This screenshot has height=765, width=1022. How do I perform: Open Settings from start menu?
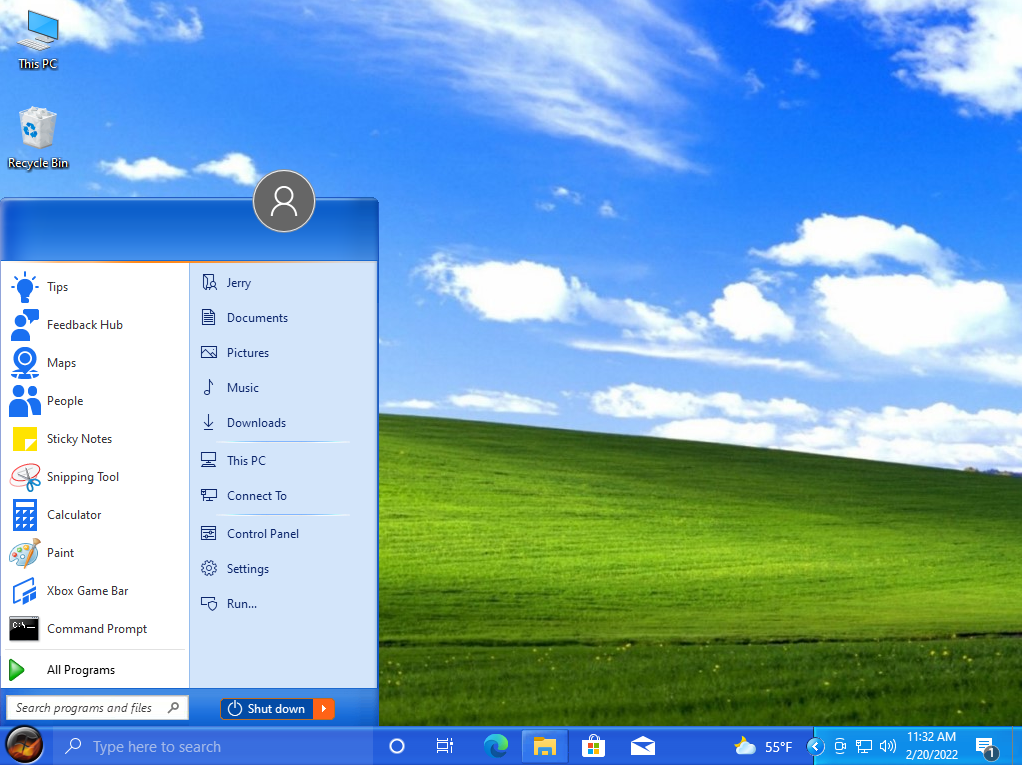(283, 569)
